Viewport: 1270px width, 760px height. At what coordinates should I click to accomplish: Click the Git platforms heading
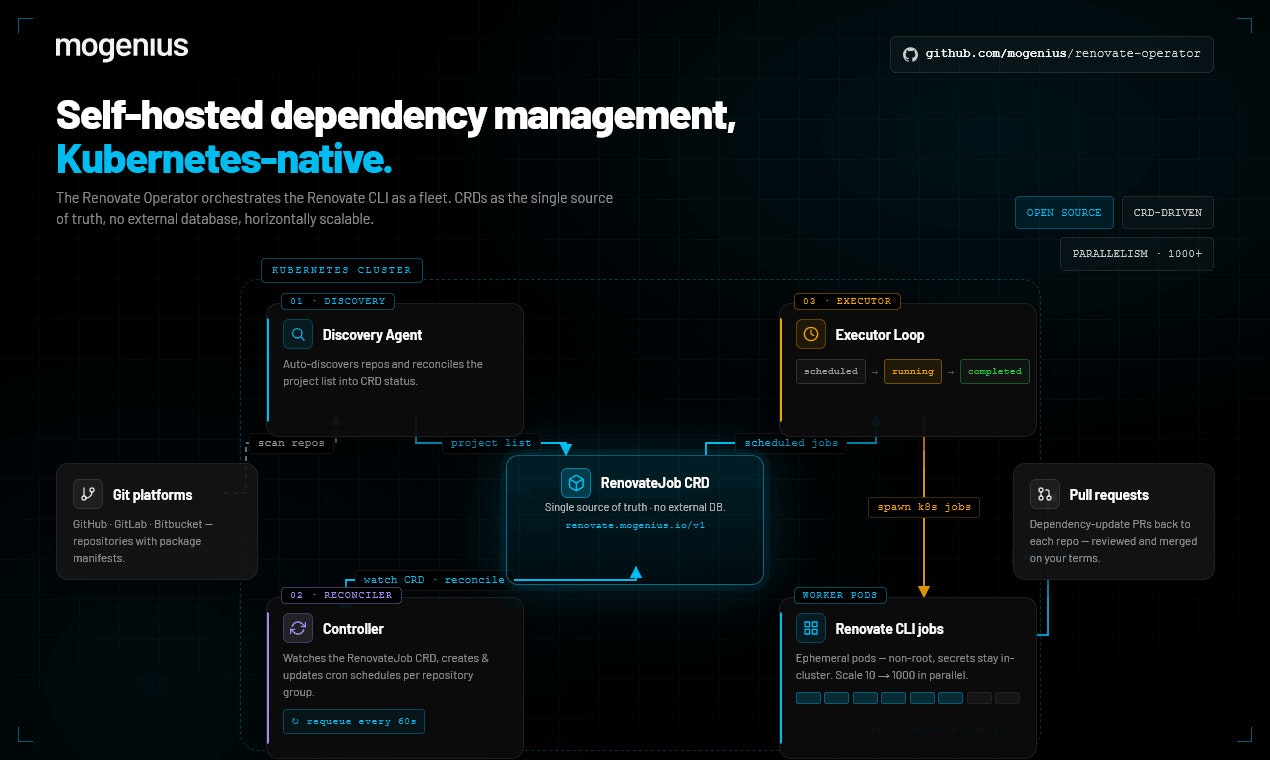coord(153,495)
